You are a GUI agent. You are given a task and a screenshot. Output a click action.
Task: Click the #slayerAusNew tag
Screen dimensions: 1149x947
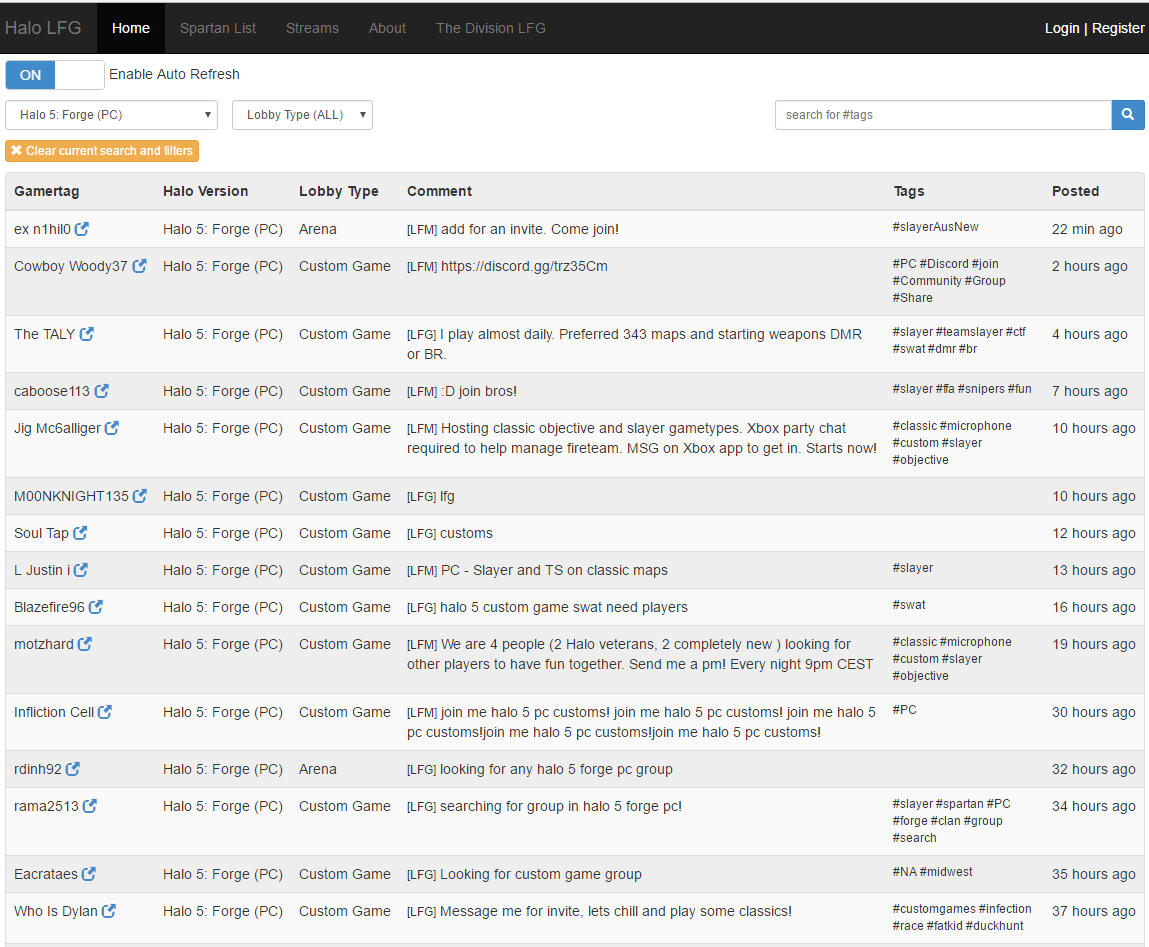936,227
